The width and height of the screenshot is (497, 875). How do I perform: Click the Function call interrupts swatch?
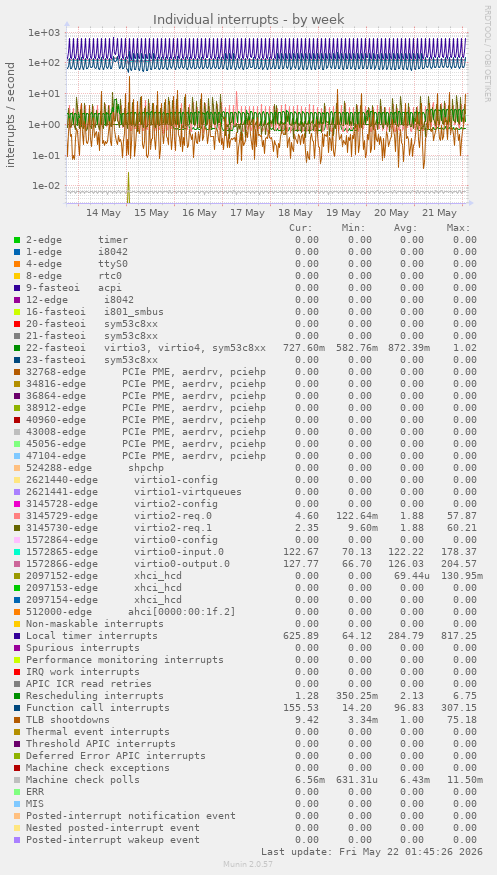(17, 708)
